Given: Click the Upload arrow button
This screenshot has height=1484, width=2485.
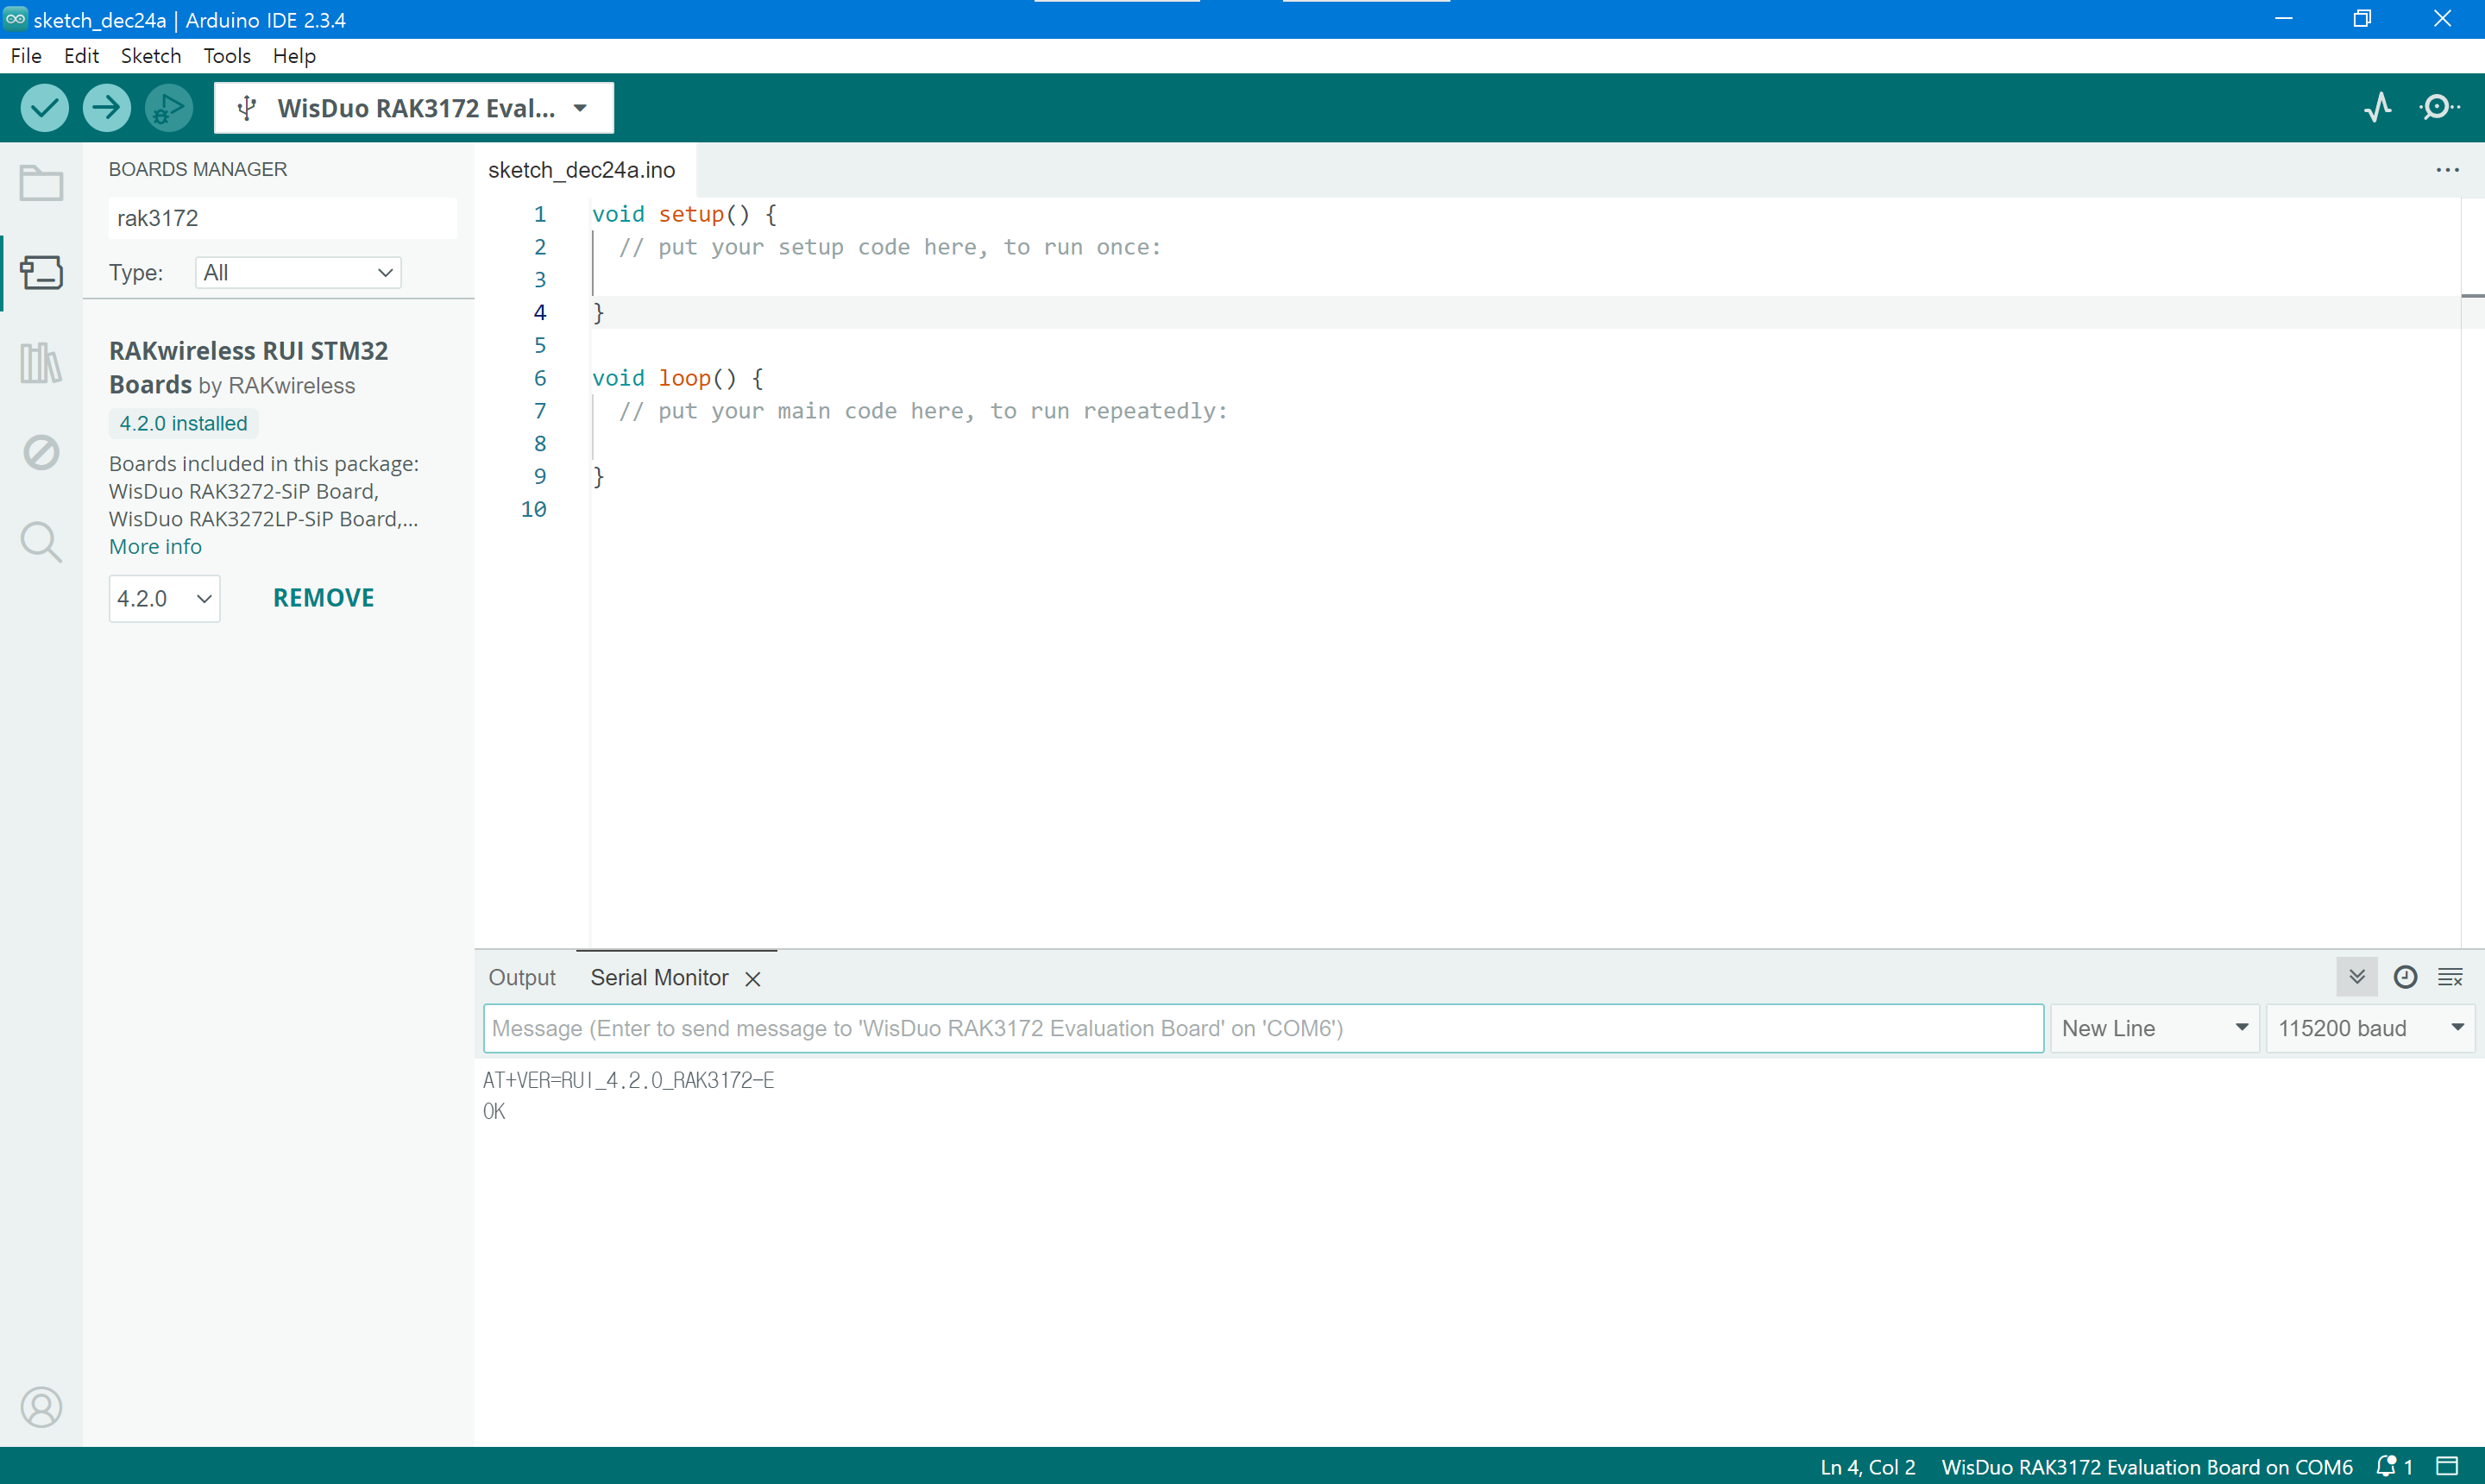Looking at the screenshot, I should click(x=106, y=107).
